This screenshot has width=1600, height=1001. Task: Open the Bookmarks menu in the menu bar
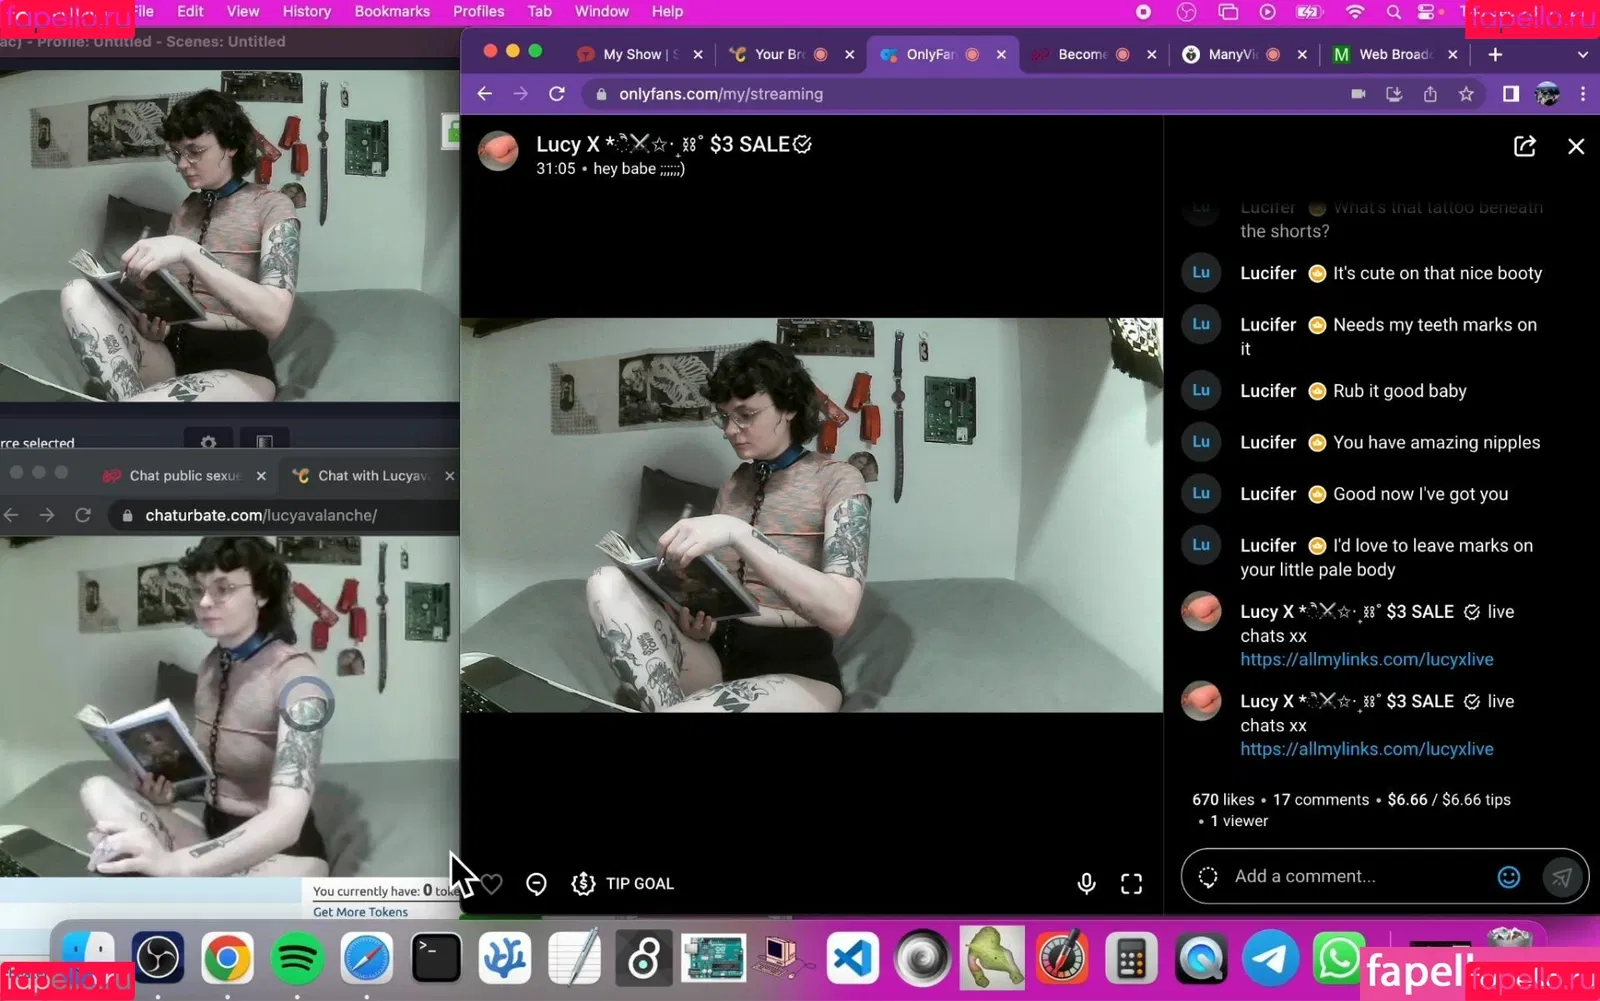tap(392, 11)
